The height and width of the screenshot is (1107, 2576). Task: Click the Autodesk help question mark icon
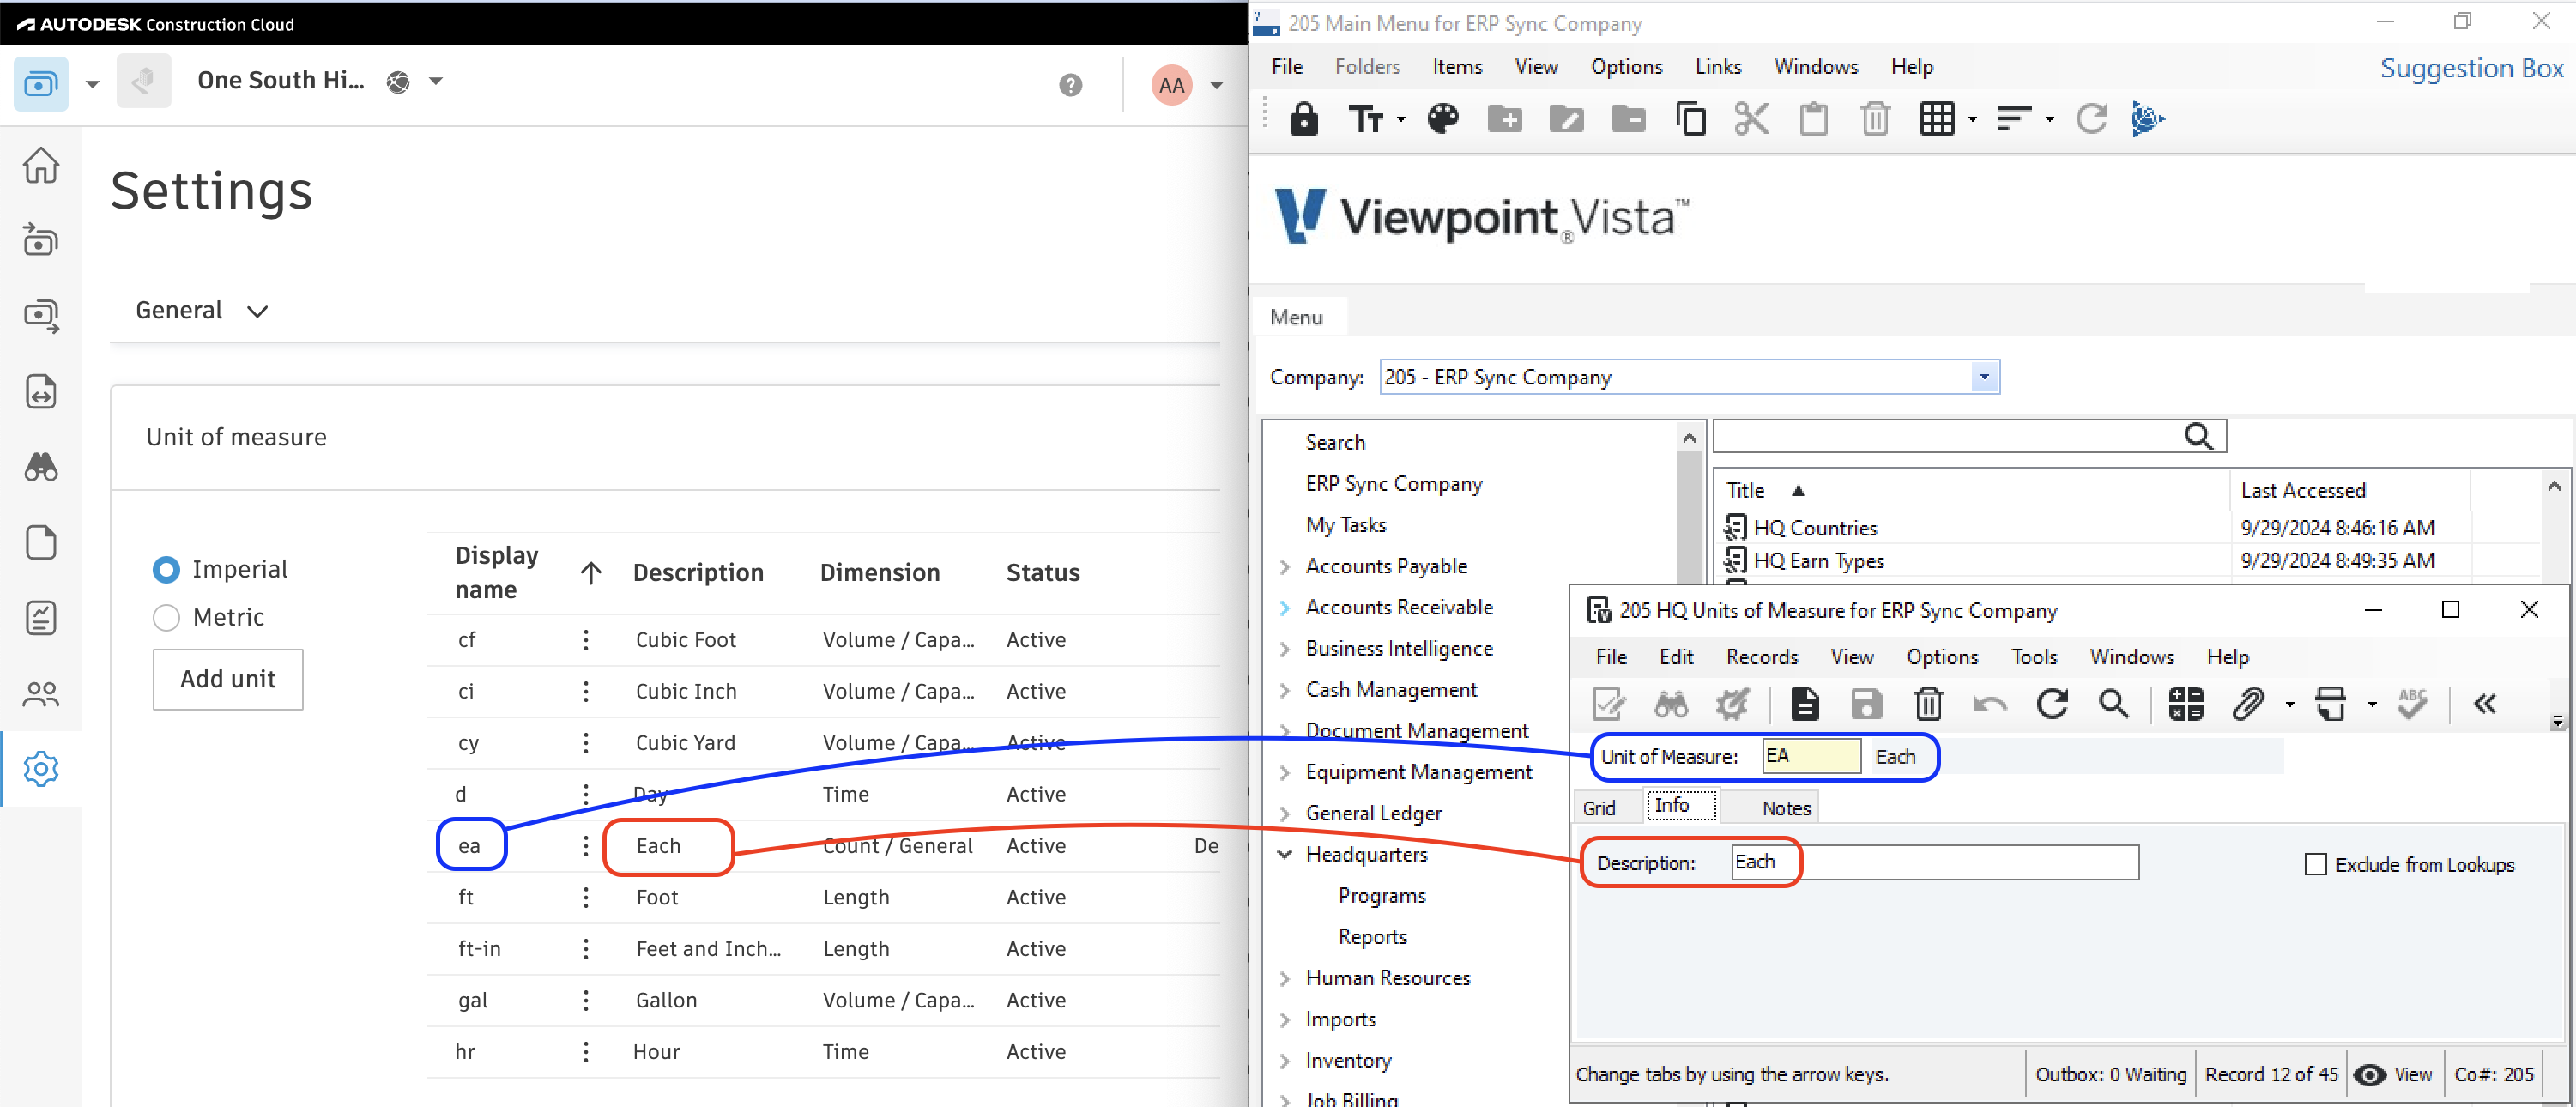click(x=1070, y=85)
